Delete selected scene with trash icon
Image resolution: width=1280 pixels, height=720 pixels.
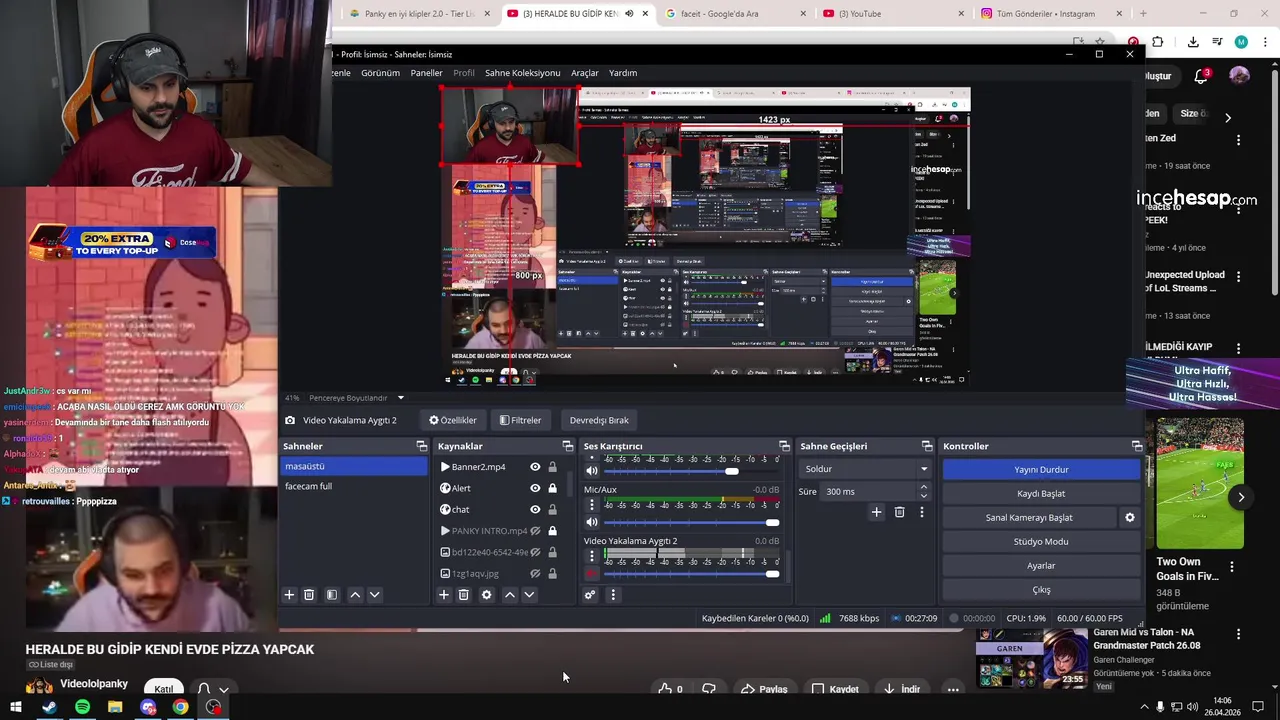click(309, 594)
